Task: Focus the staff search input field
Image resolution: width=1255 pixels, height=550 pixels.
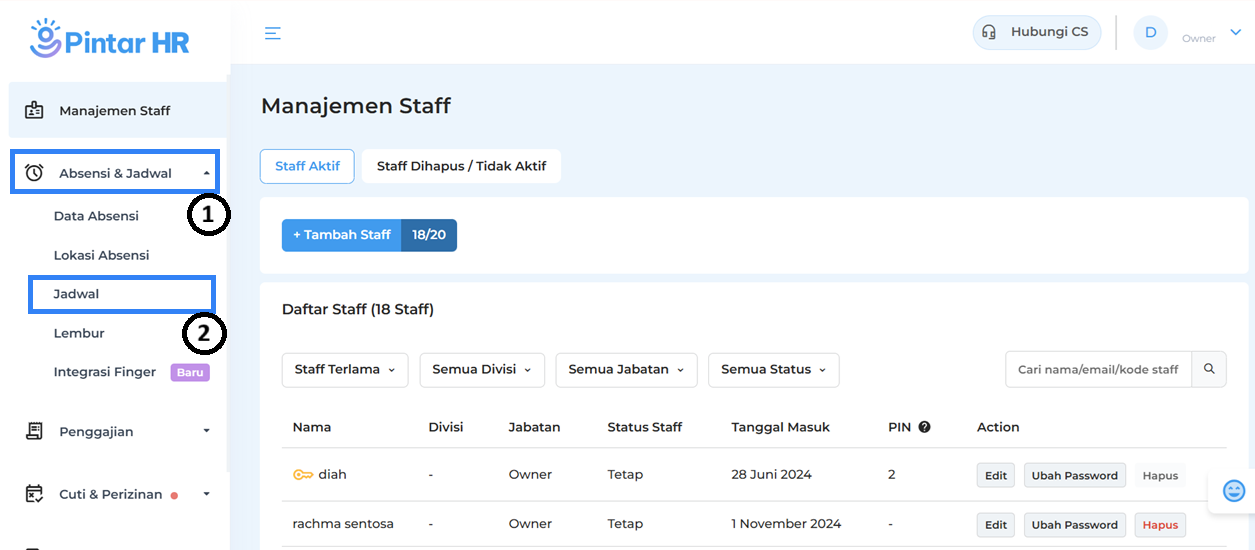Action: 1098,369
